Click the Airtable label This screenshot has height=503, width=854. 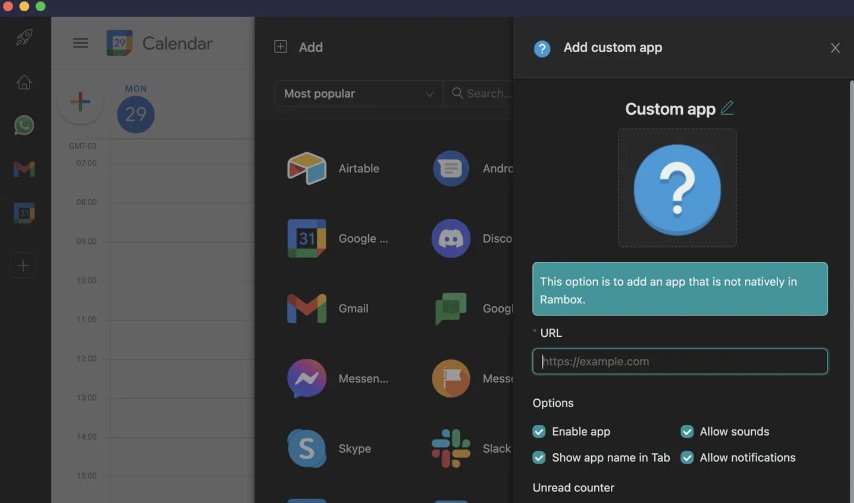358,168
